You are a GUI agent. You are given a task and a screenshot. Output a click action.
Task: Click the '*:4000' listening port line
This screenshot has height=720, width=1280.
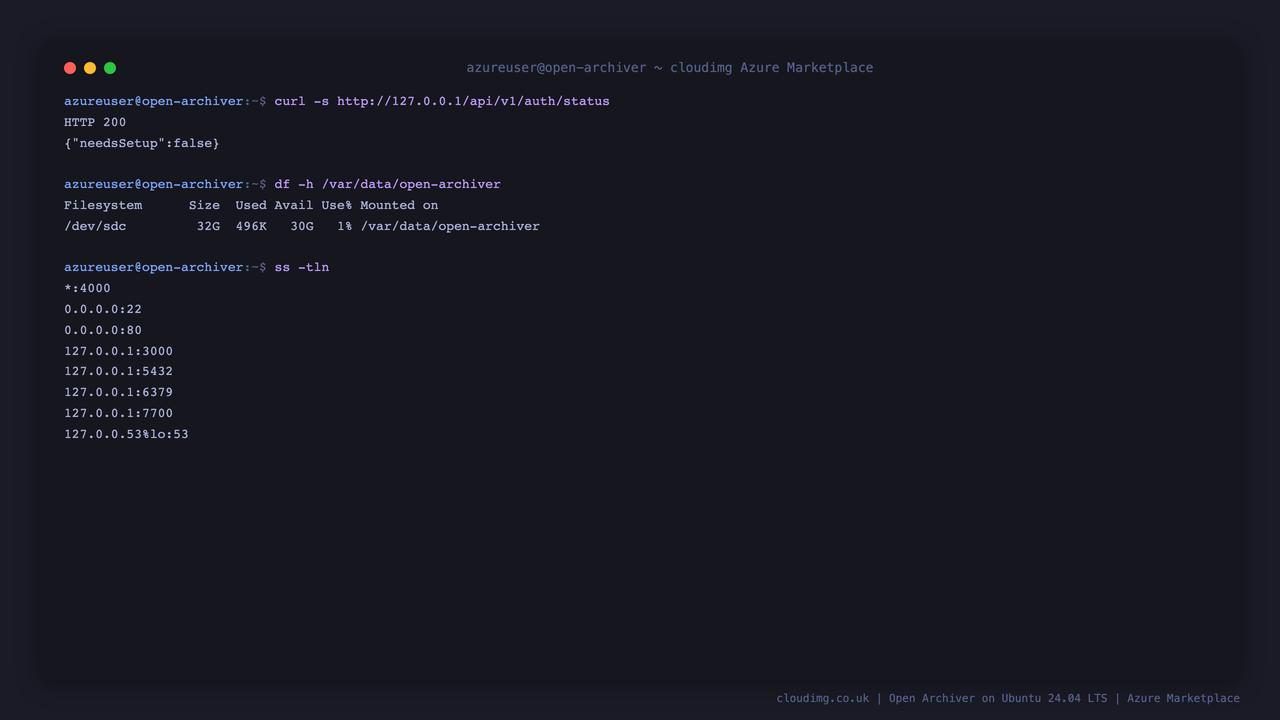pyautogui.click(x=87, y=288)
